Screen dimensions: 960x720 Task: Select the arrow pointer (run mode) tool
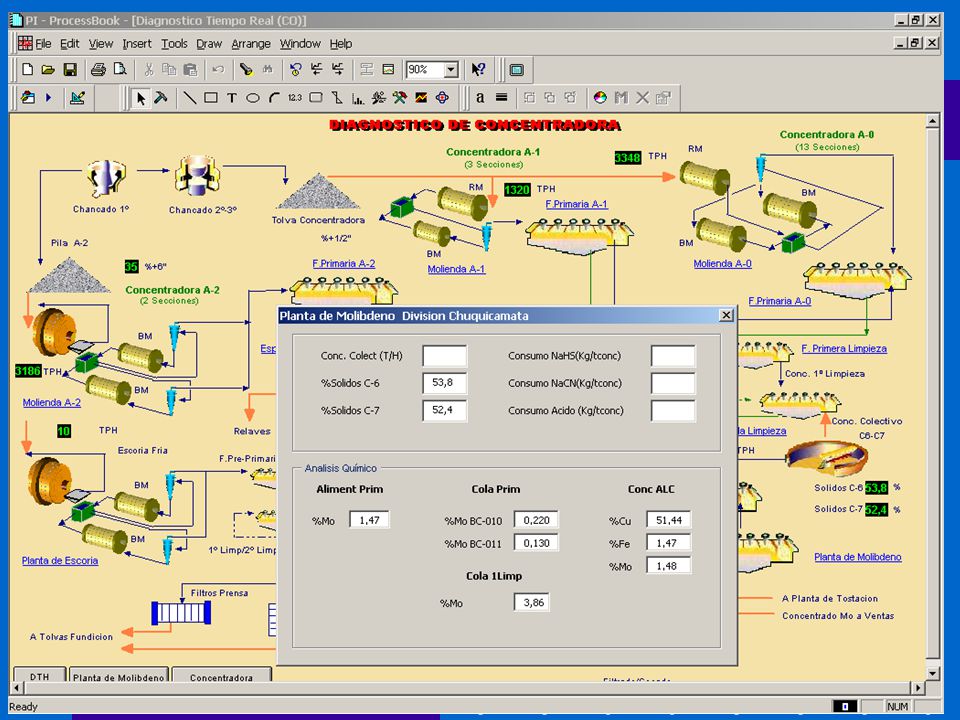coord(141,98)
